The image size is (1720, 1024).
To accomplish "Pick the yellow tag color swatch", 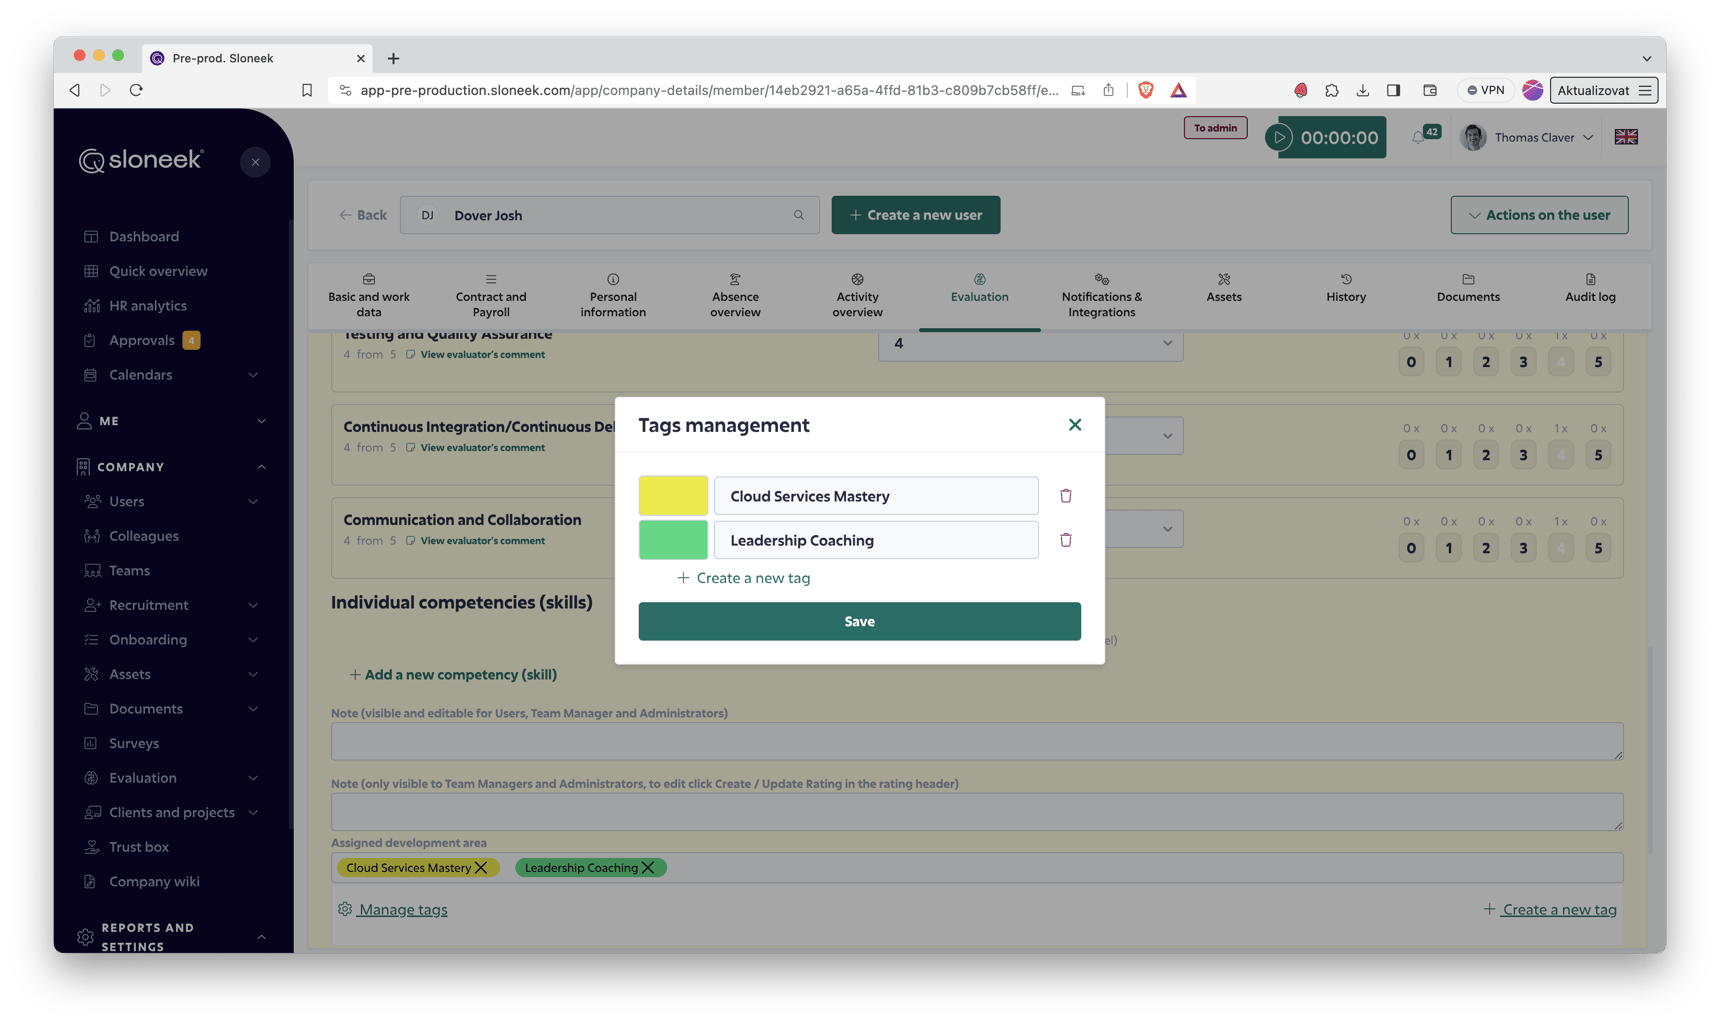I will point(673,496).
